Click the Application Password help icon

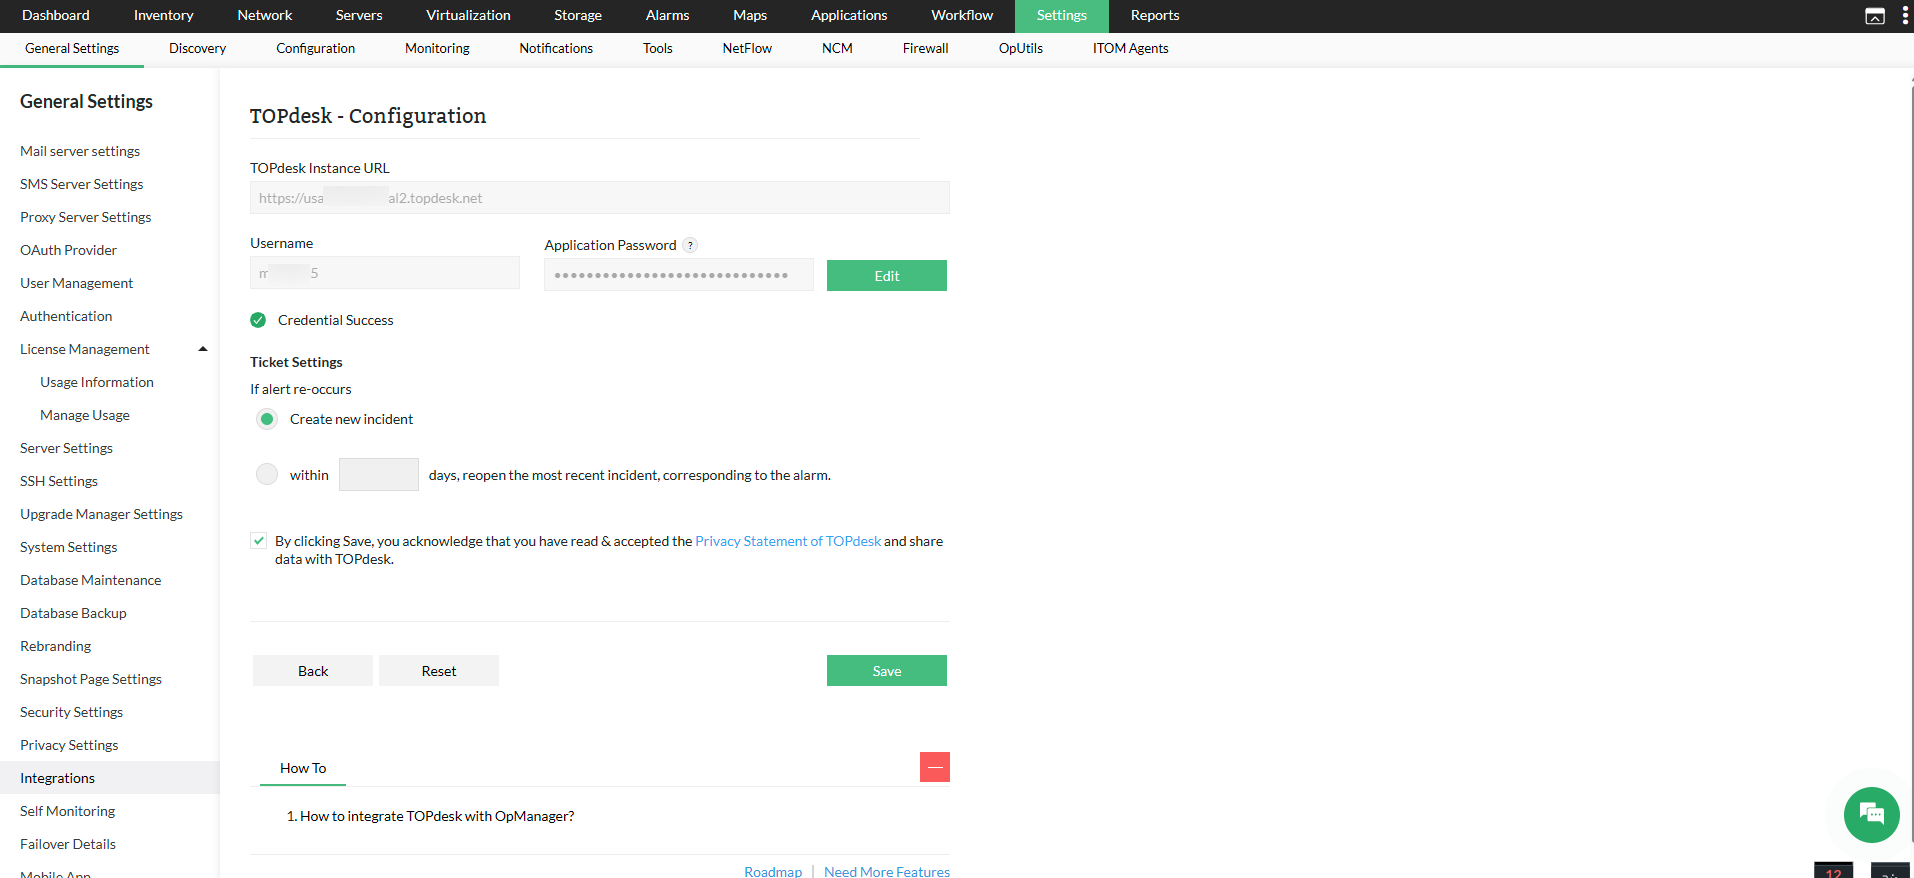(x=690, y=245)
